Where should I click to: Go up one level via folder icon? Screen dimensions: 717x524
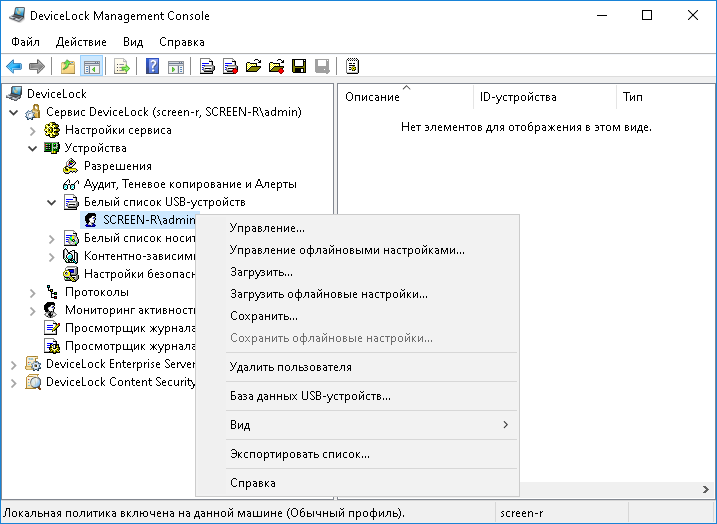click(68, 66)
